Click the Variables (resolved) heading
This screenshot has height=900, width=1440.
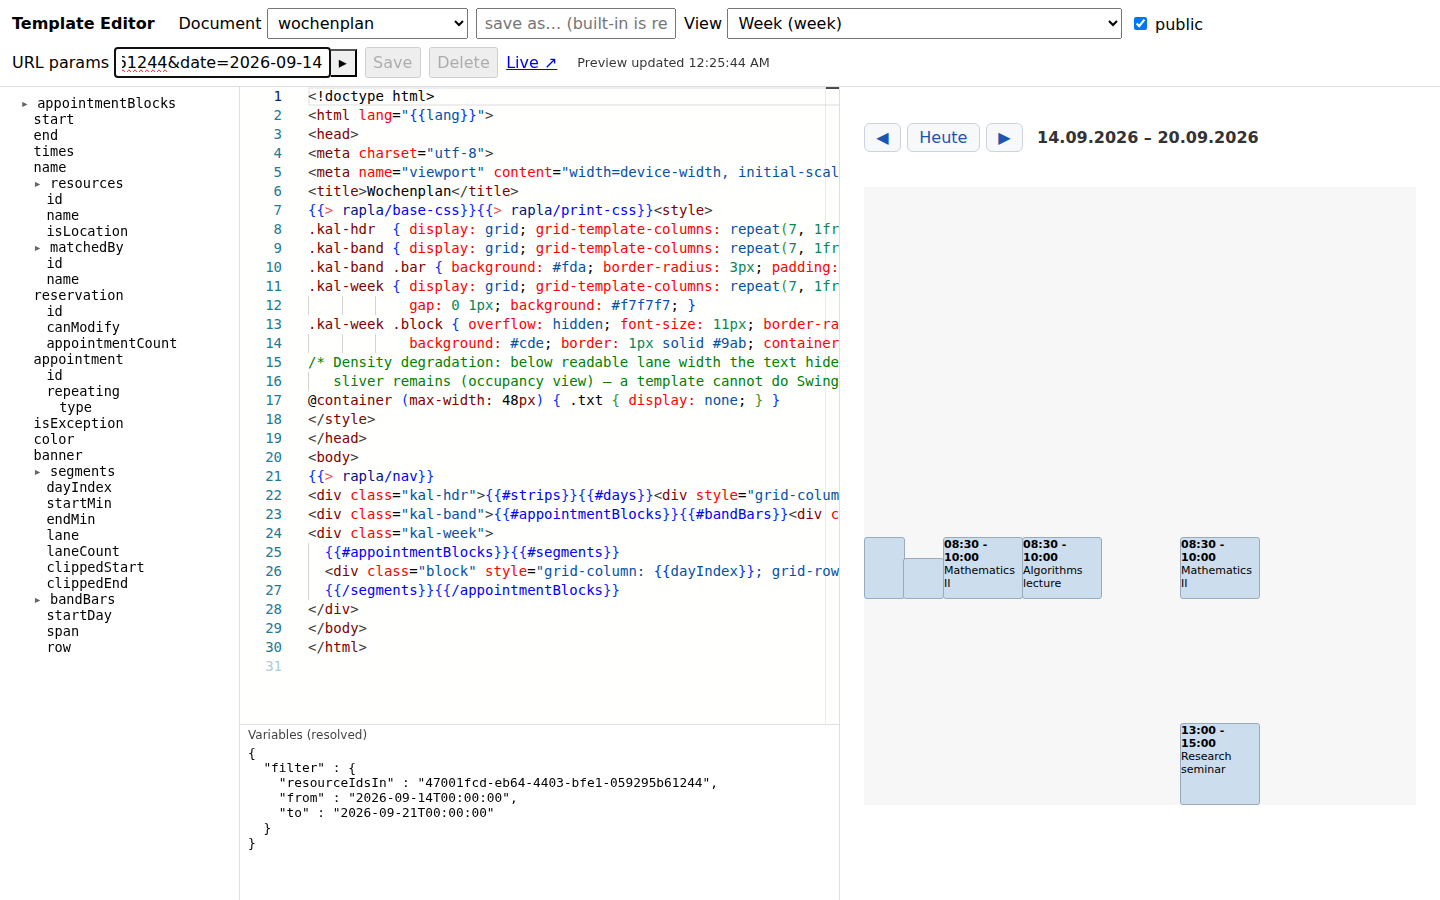(x=307, y=735)
